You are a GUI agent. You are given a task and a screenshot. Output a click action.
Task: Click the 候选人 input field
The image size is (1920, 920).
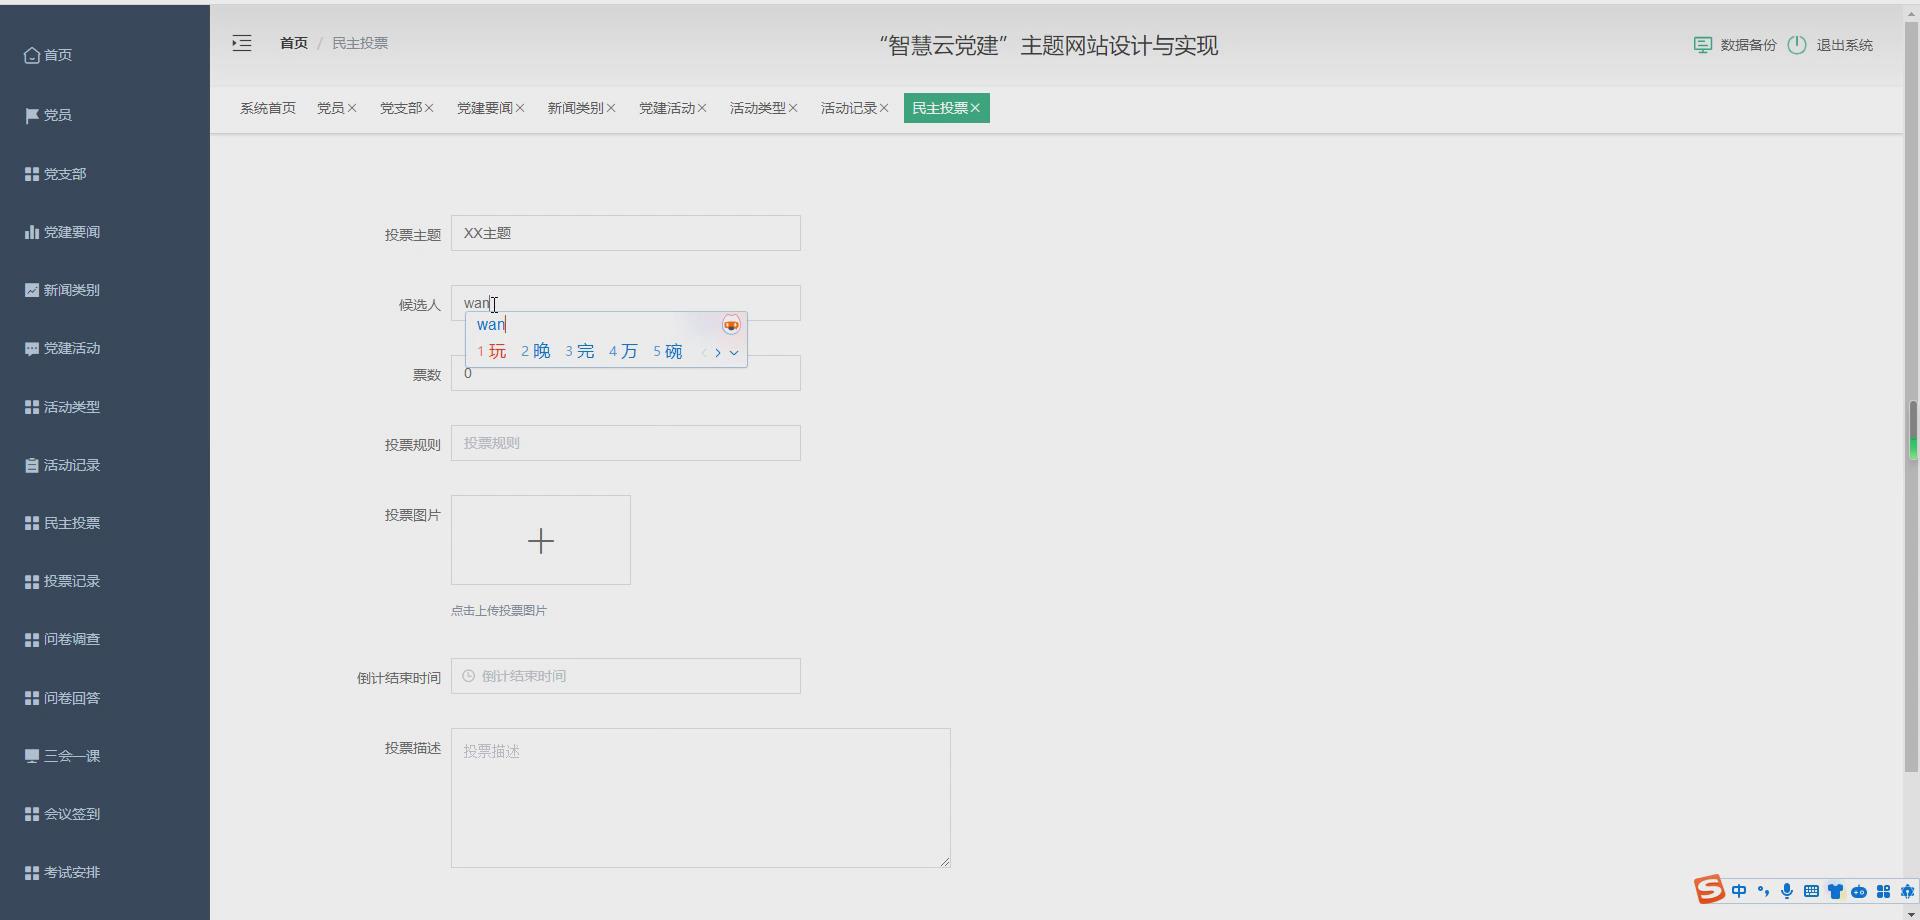(626, 303)
